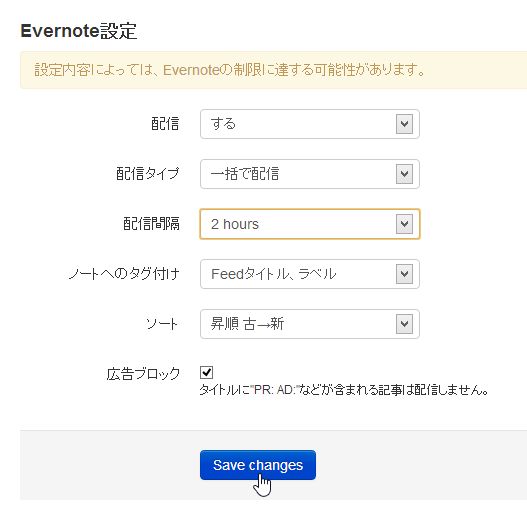Image resolution: width=527 pixels, height=510 pixels.
Task: Click the arrow icon on 配信タイプ dropdown
Action: pyautogui.click(x=404, y=174)
